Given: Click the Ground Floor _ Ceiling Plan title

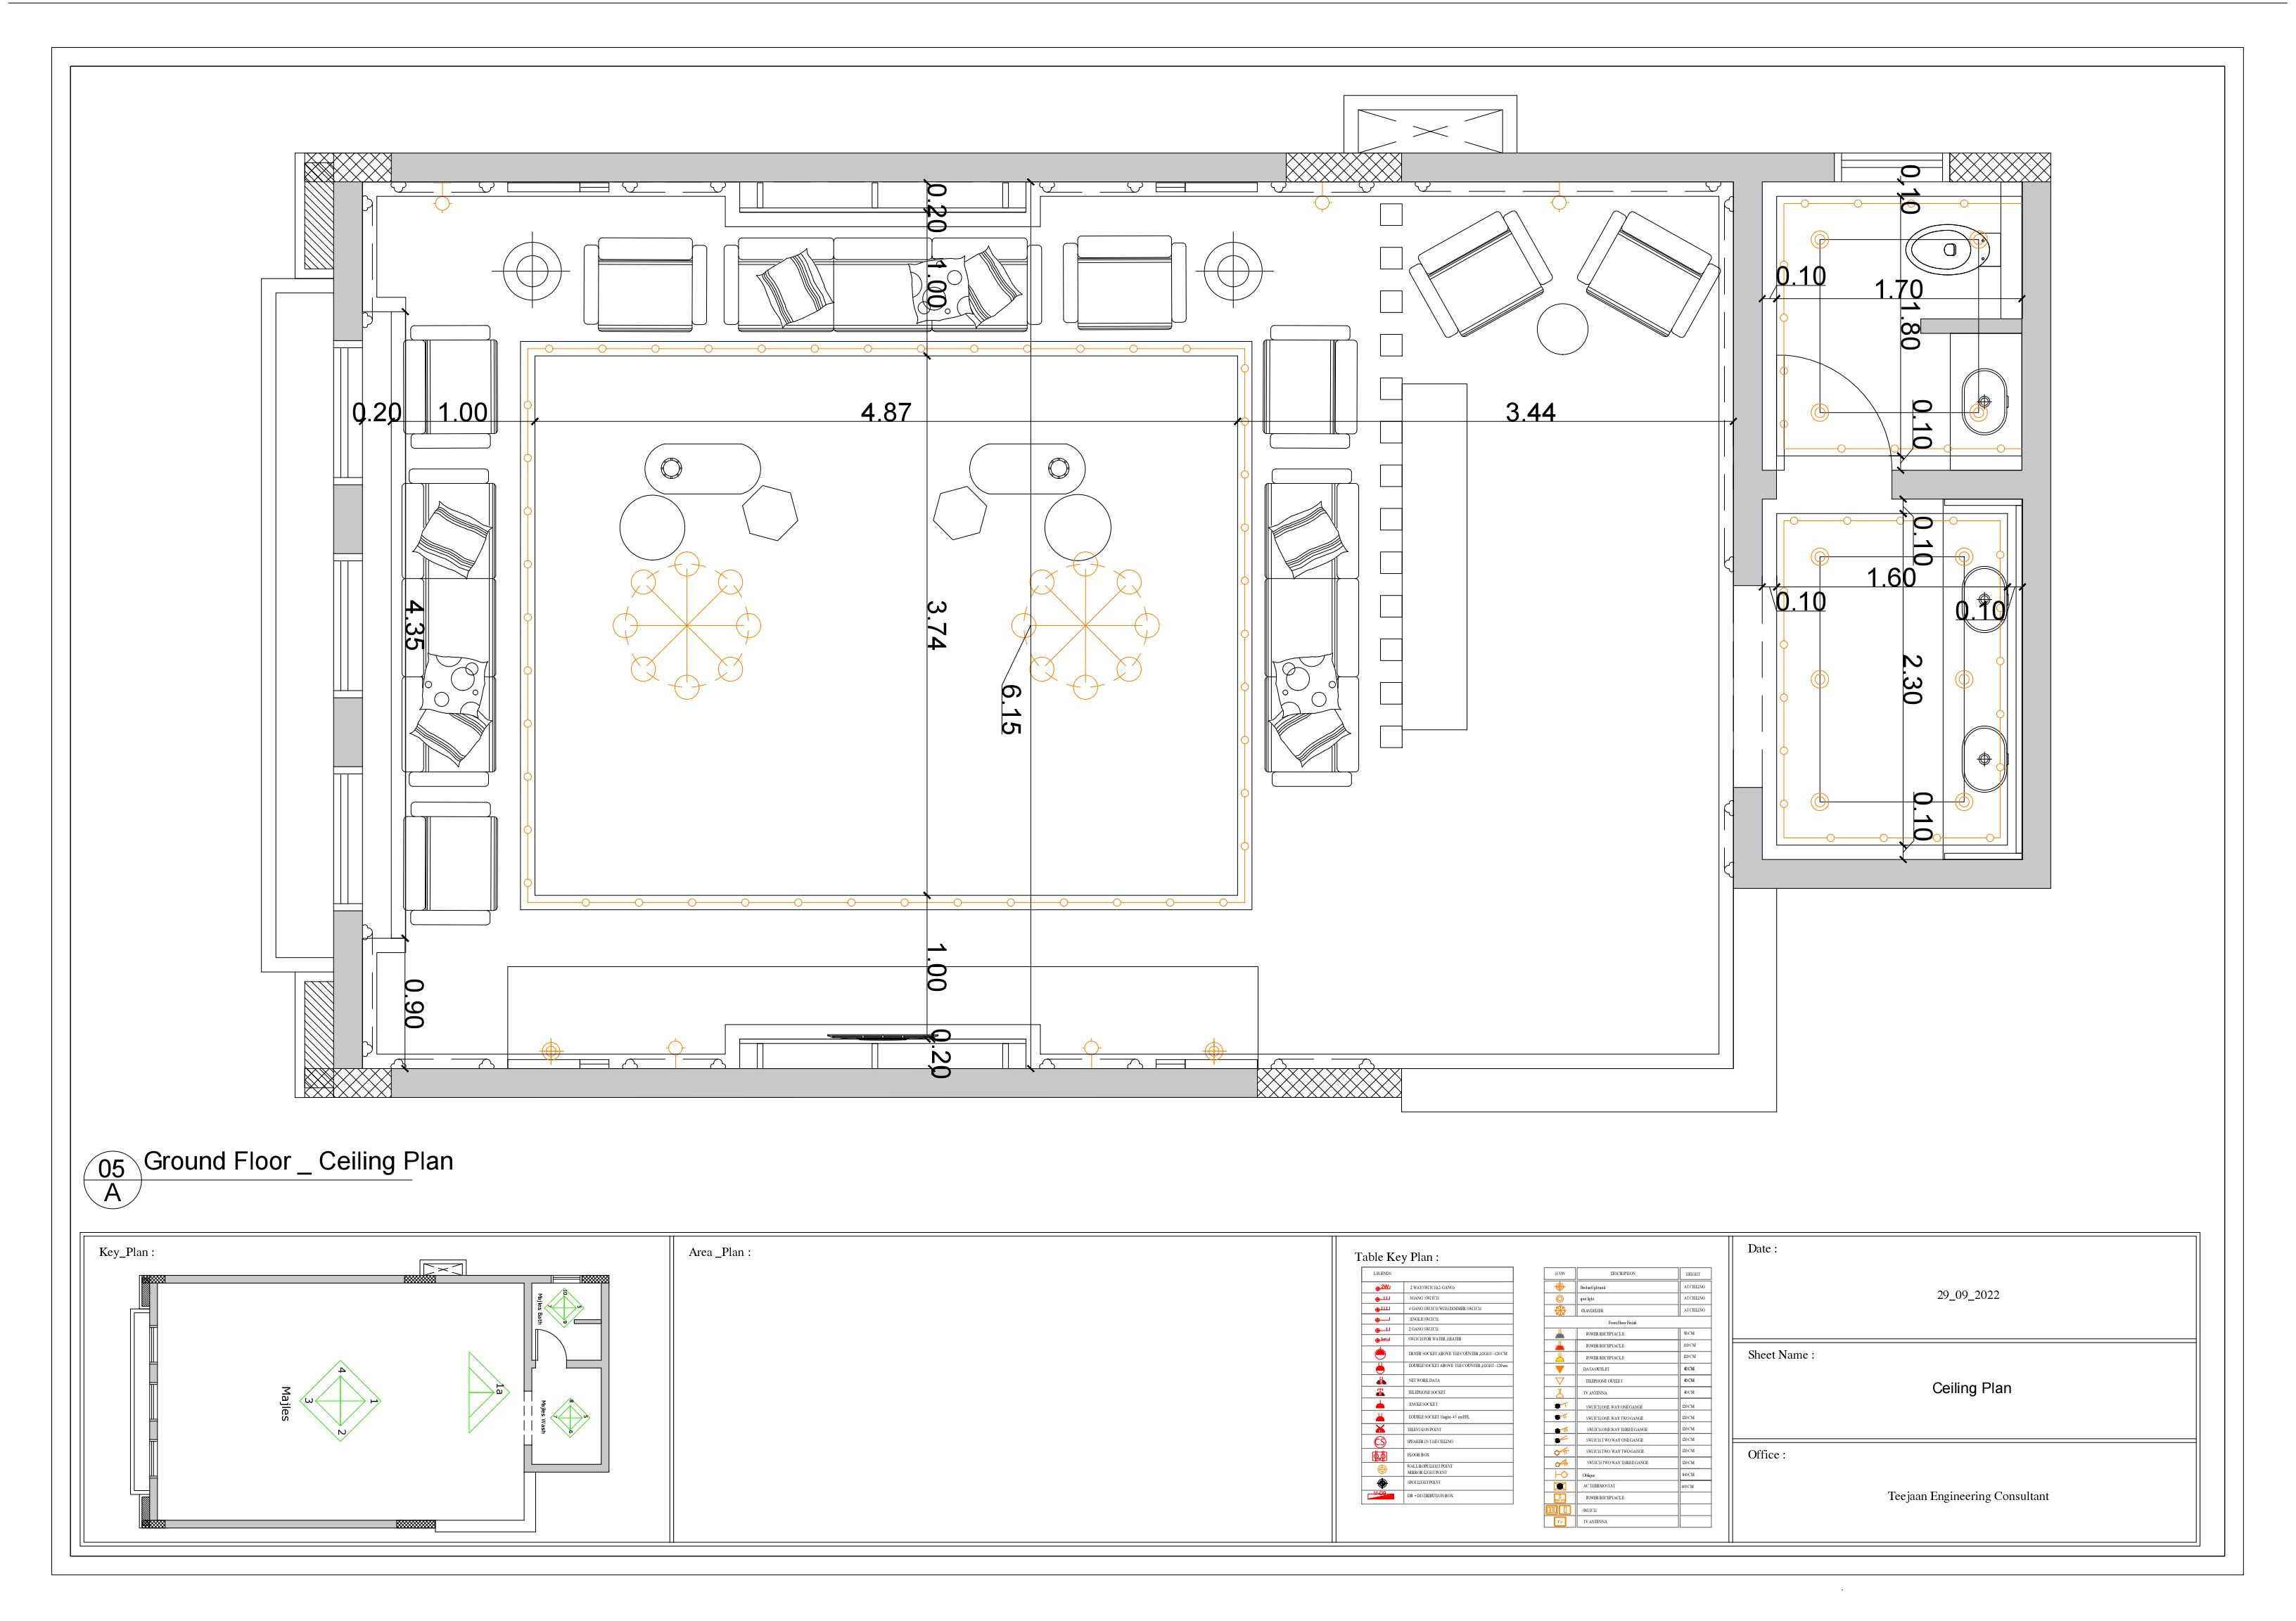Looking at the screenshot, I should [298, 1161].
